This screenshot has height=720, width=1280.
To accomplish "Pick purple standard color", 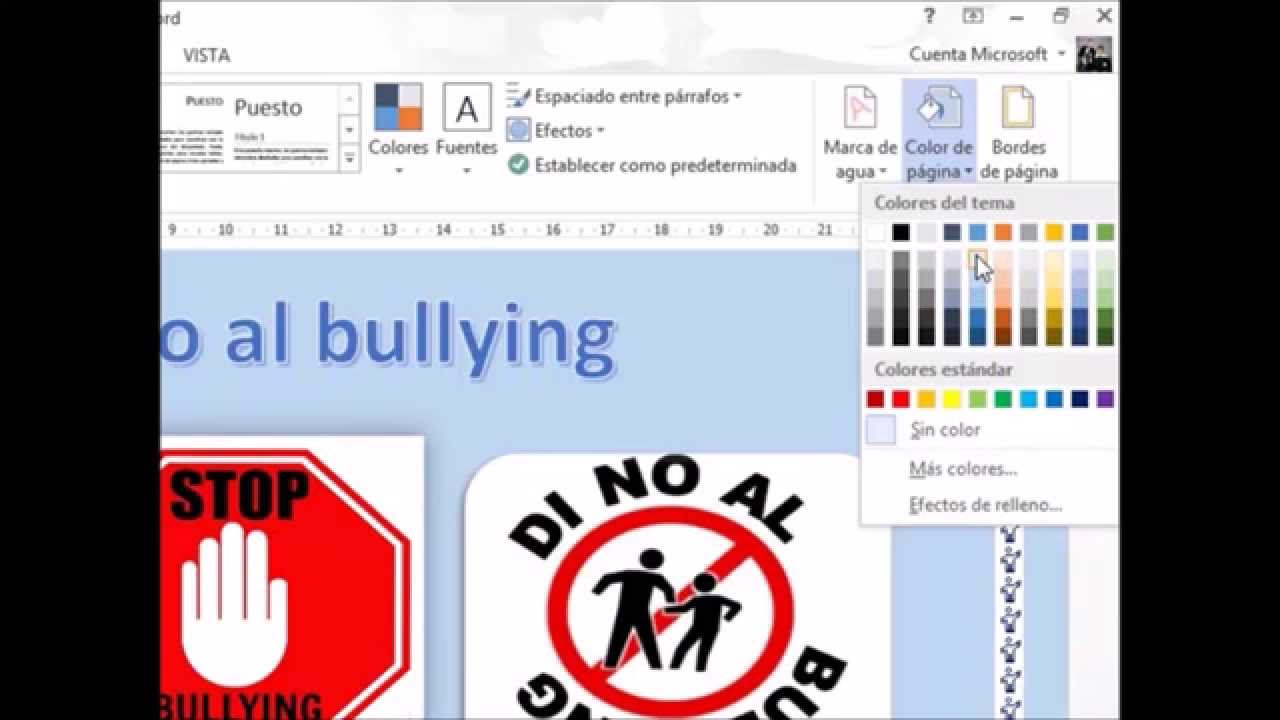I will pos(1105,399).
